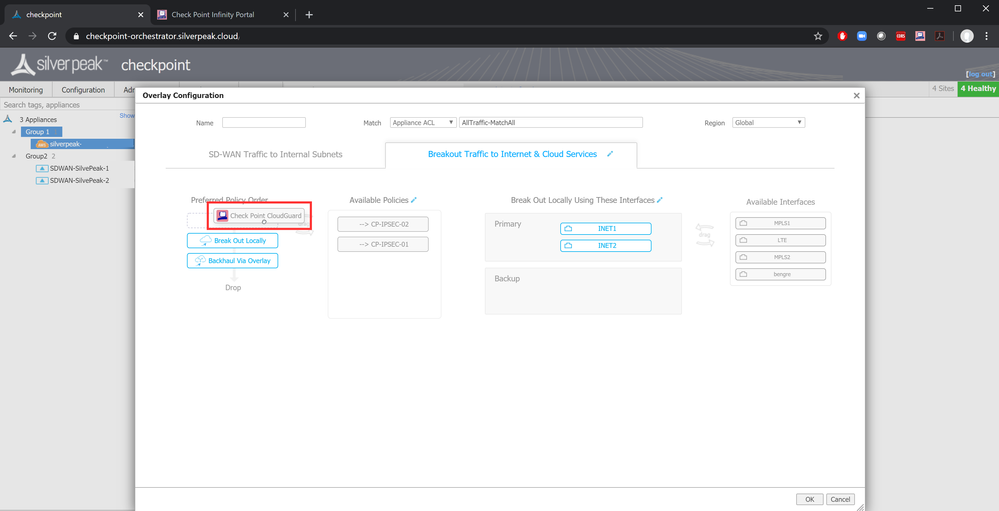Switch to SD-WAN Traffic to Internal Subnets tab
Screen dimensions: 999x511
(275, 154)
